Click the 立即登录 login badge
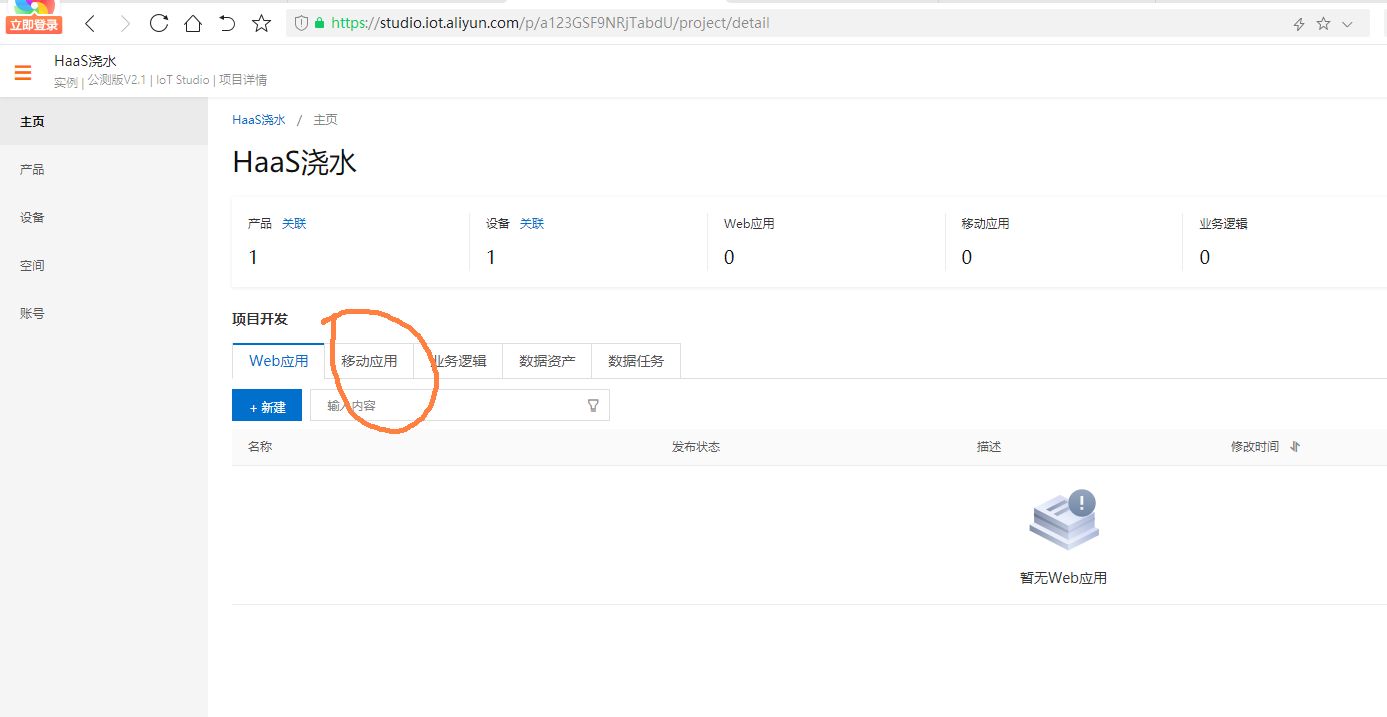The height and width of the screenshot is (717, 1387). pos(34,25)
